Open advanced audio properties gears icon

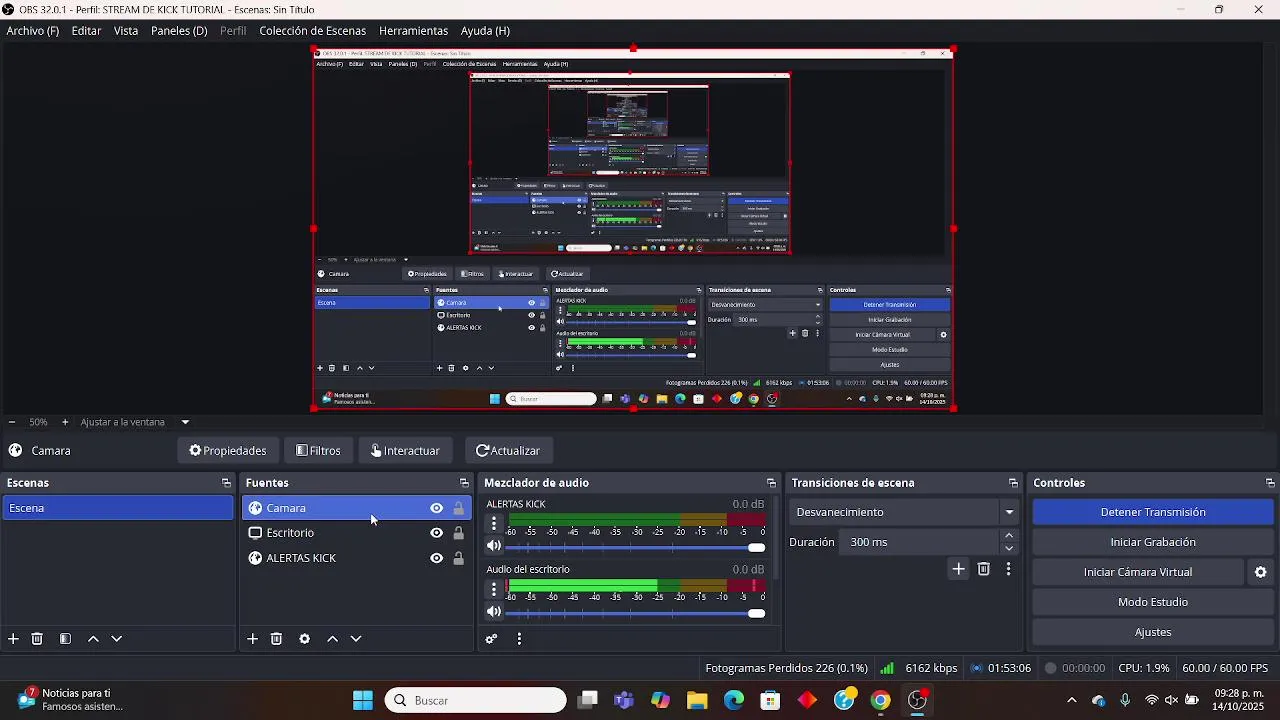(x=491, y=639)
